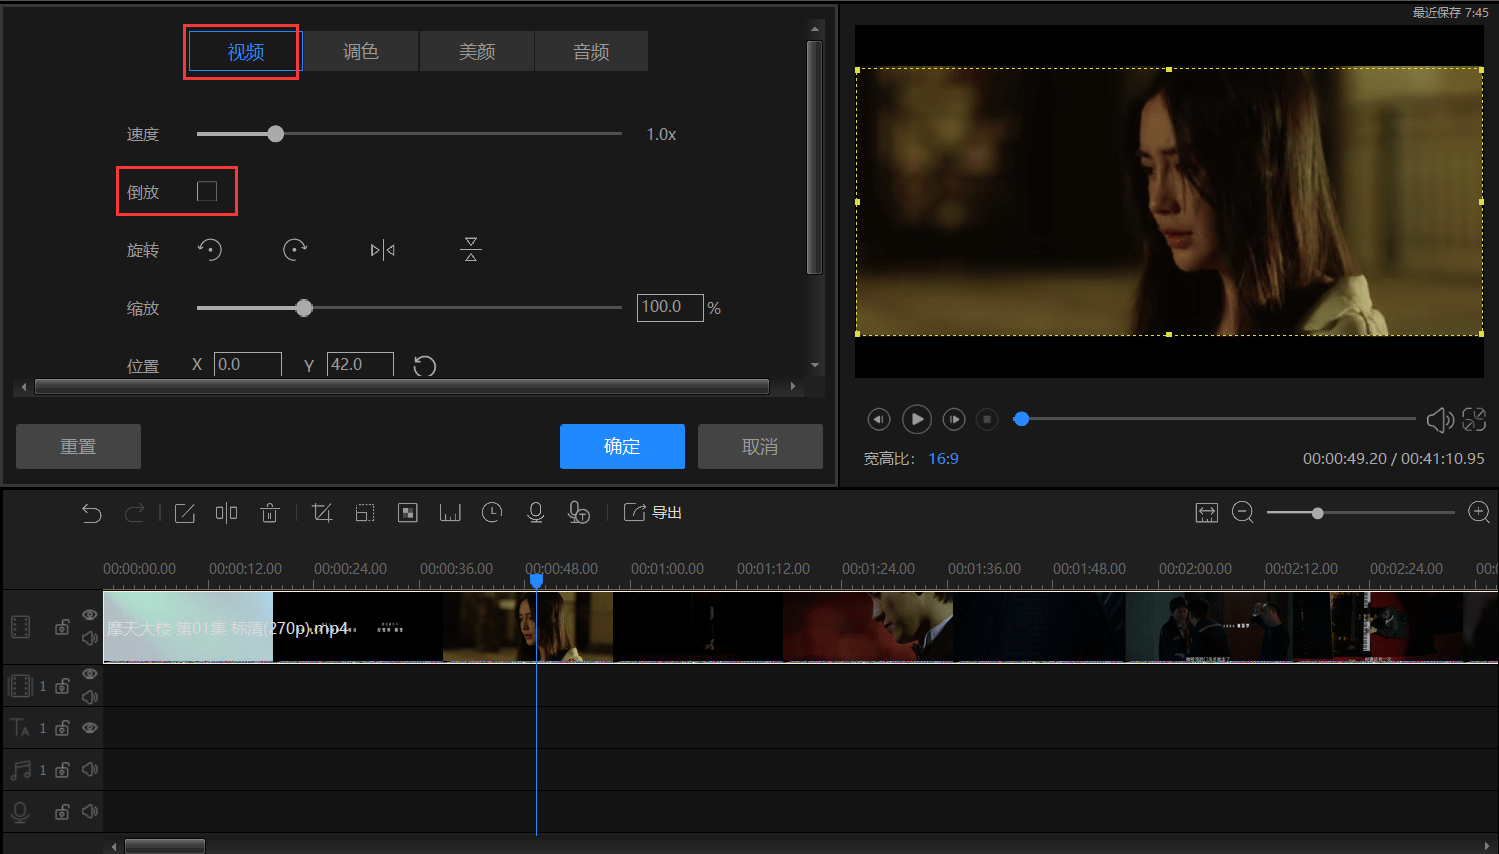The image size is (1499, 854).
Task: Click the preview playback progress handle
Action: tap(1021, 419)
